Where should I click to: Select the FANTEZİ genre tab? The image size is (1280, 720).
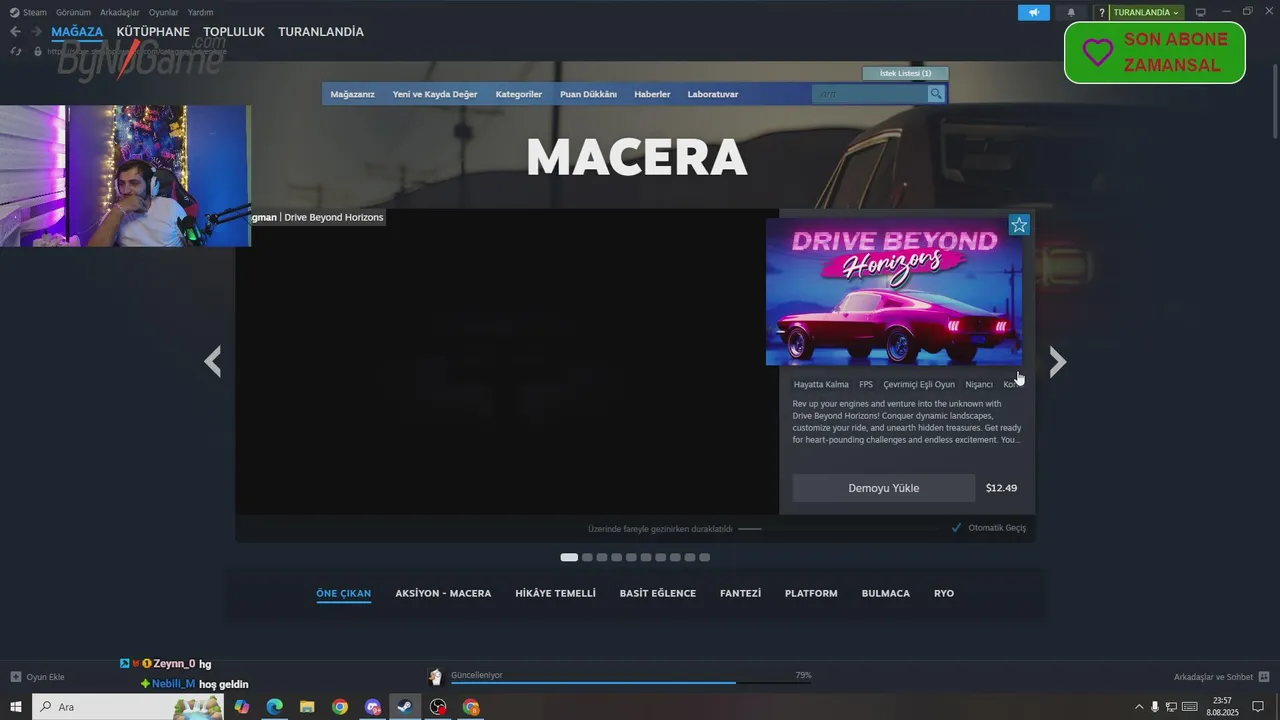point(740,593)
